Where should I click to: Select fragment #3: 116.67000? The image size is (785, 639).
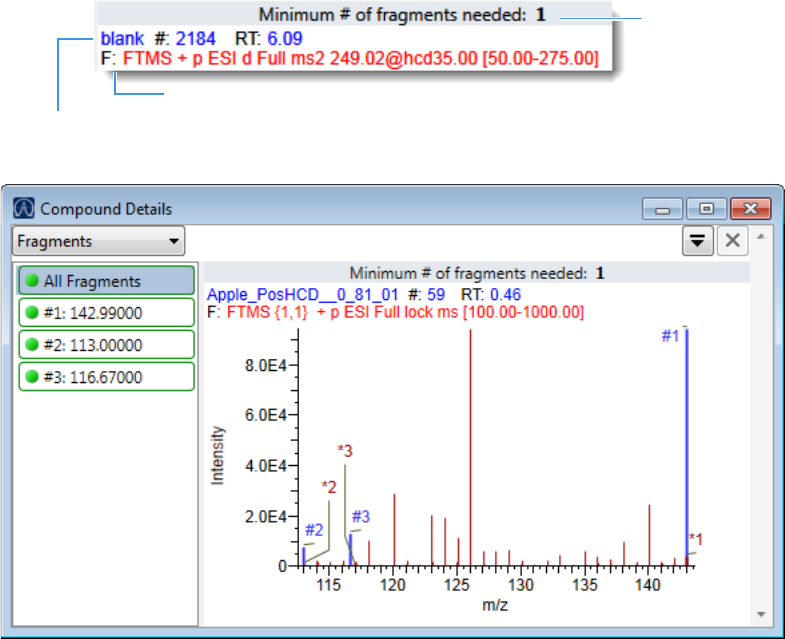pyautogui.click(x=106, y=377)
